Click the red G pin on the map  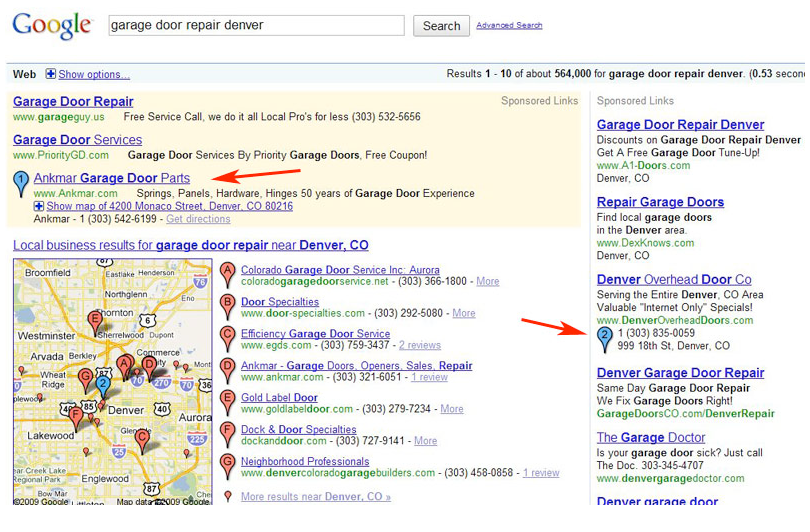pos(86,380)
